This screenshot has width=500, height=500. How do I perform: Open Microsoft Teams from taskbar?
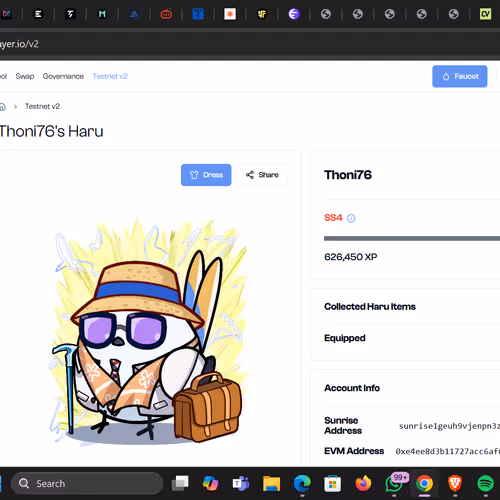coord(241,483)
